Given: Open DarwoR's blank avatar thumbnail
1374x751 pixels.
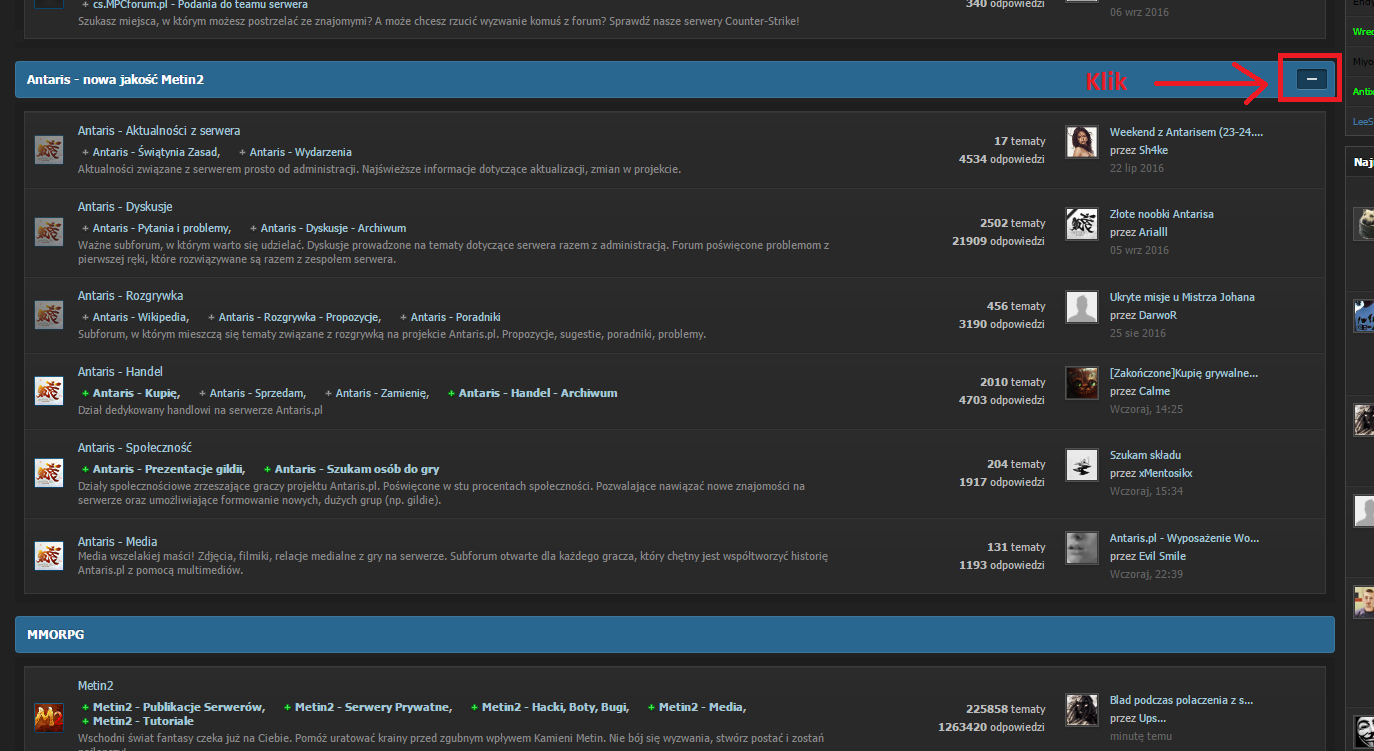Looking at the screenshot, I should coord(1082,307).
